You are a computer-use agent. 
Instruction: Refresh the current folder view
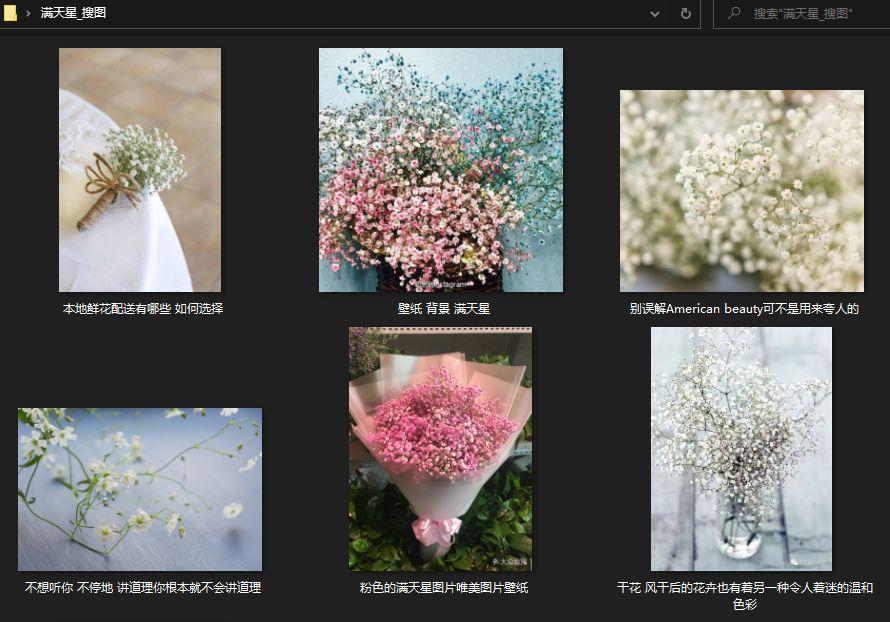[686, 14]
